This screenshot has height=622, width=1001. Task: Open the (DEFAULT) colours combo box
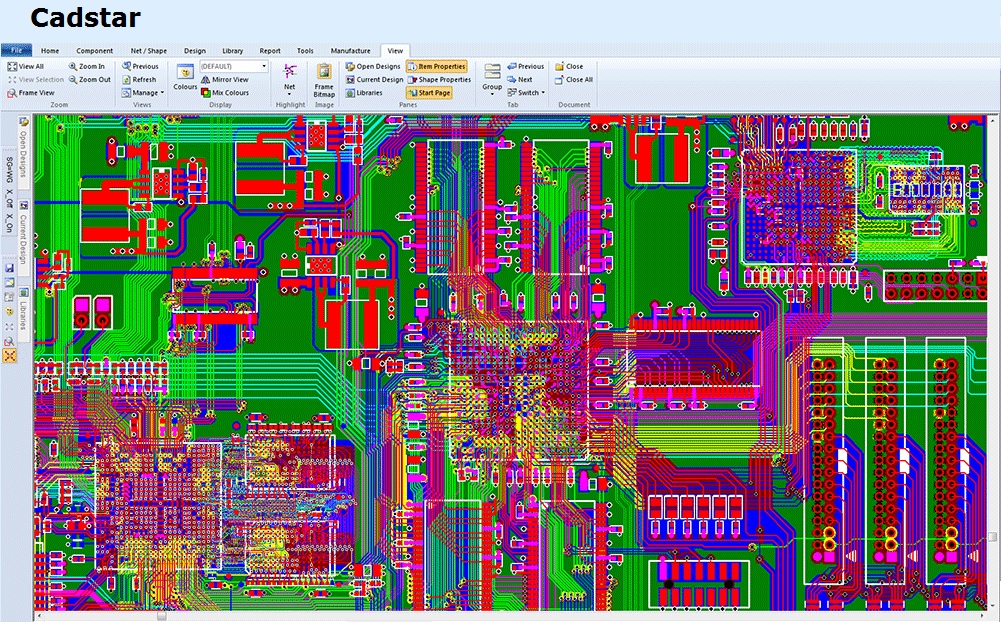pyautogui.click(x=234, y=66)
